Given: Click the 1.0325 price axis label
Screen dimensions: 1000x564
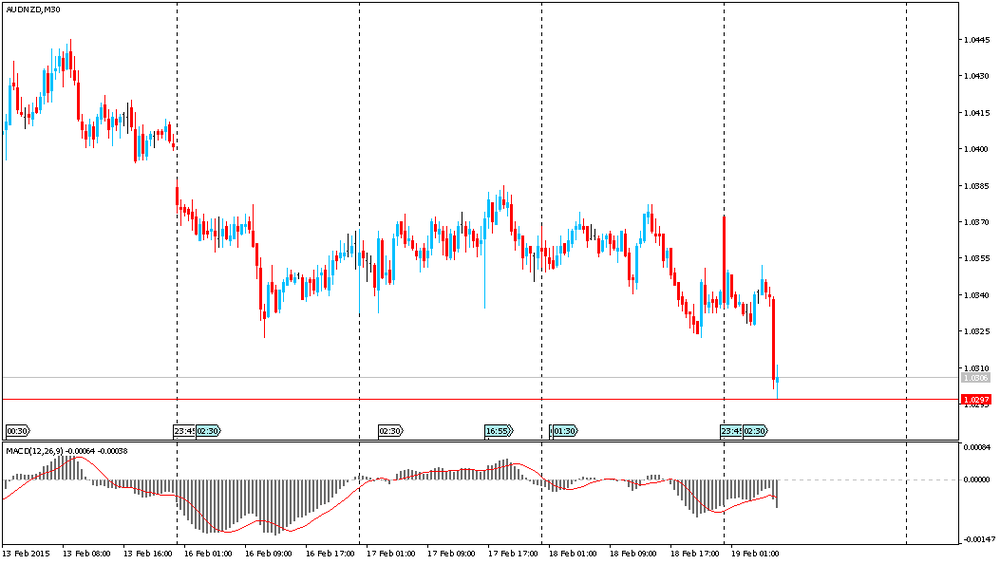Looking at the screenshot, I should pos(976,331).
